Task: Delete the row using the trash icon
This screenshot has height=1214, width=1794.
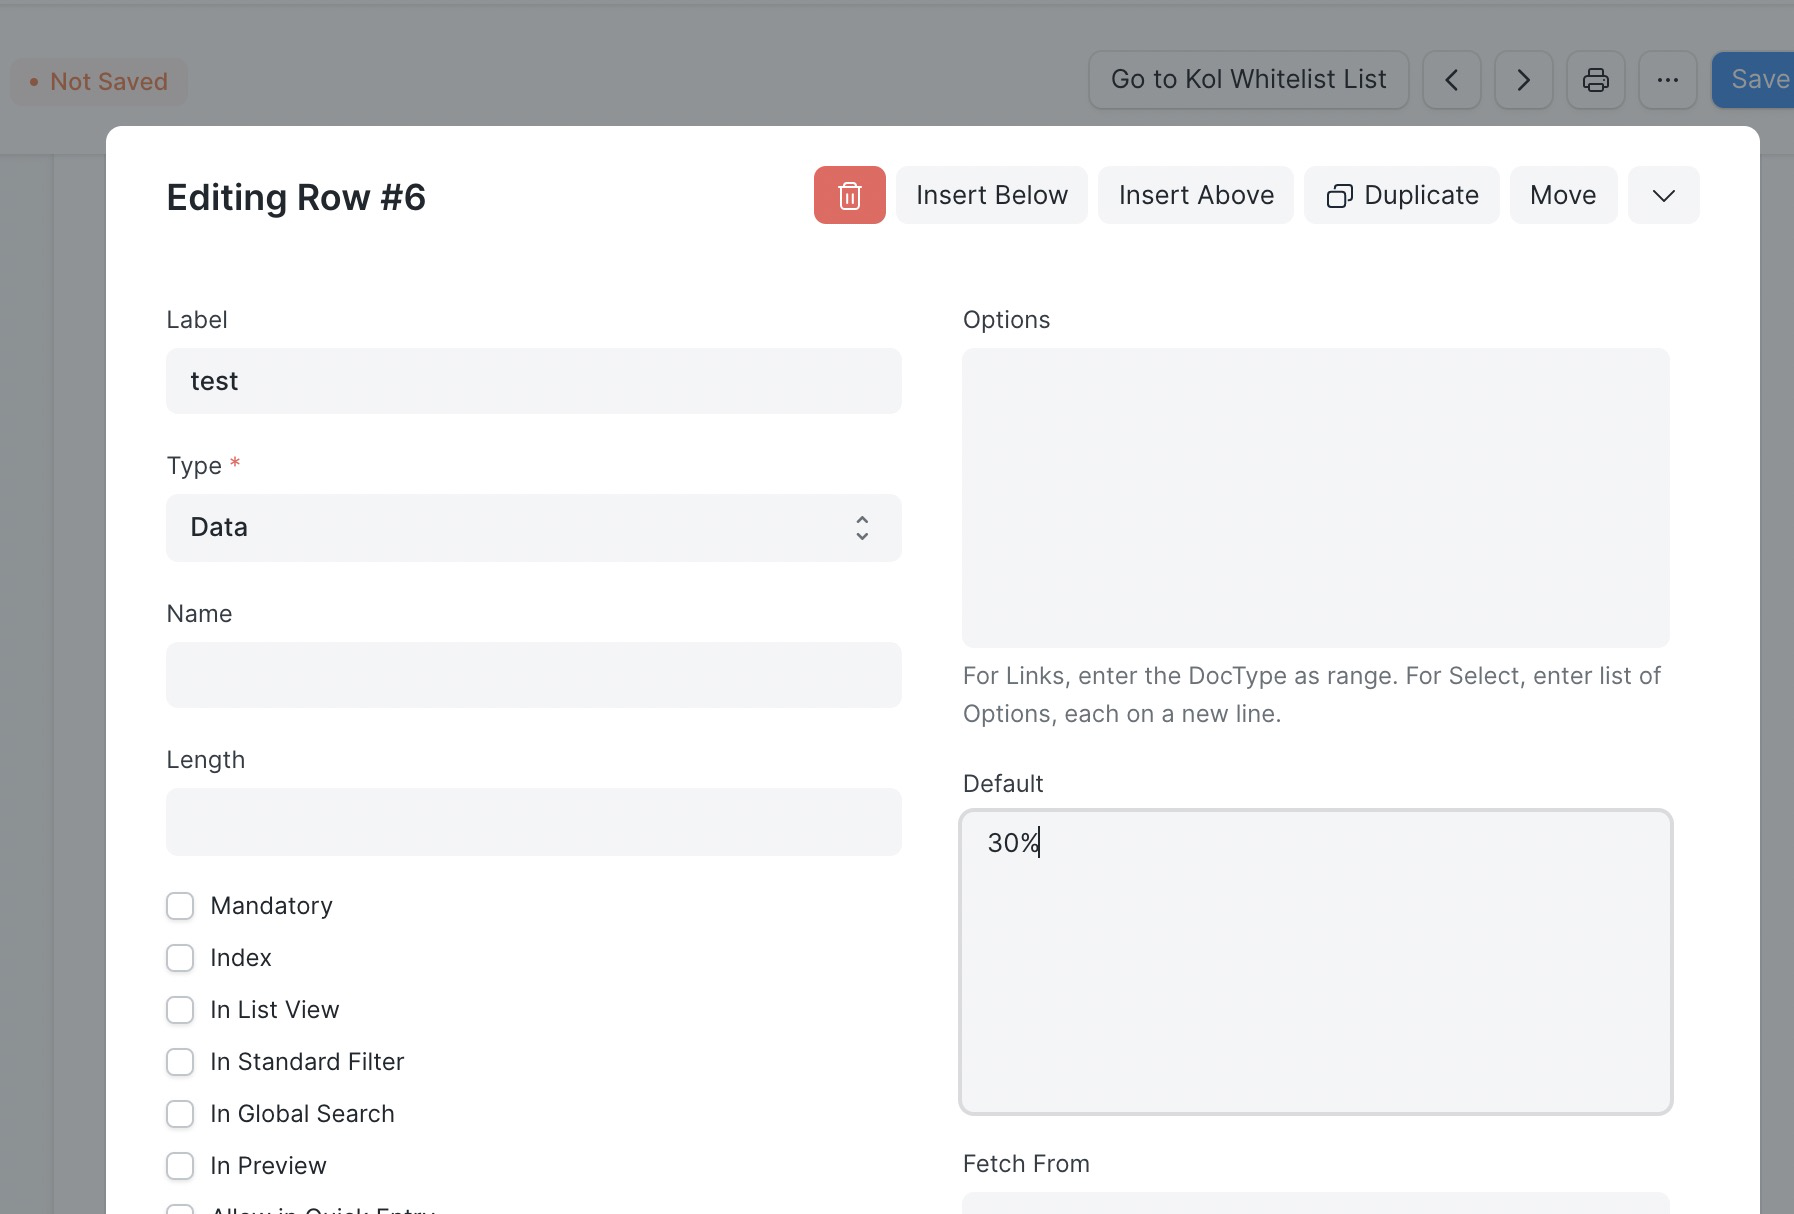Action: (x=848, y=195)
